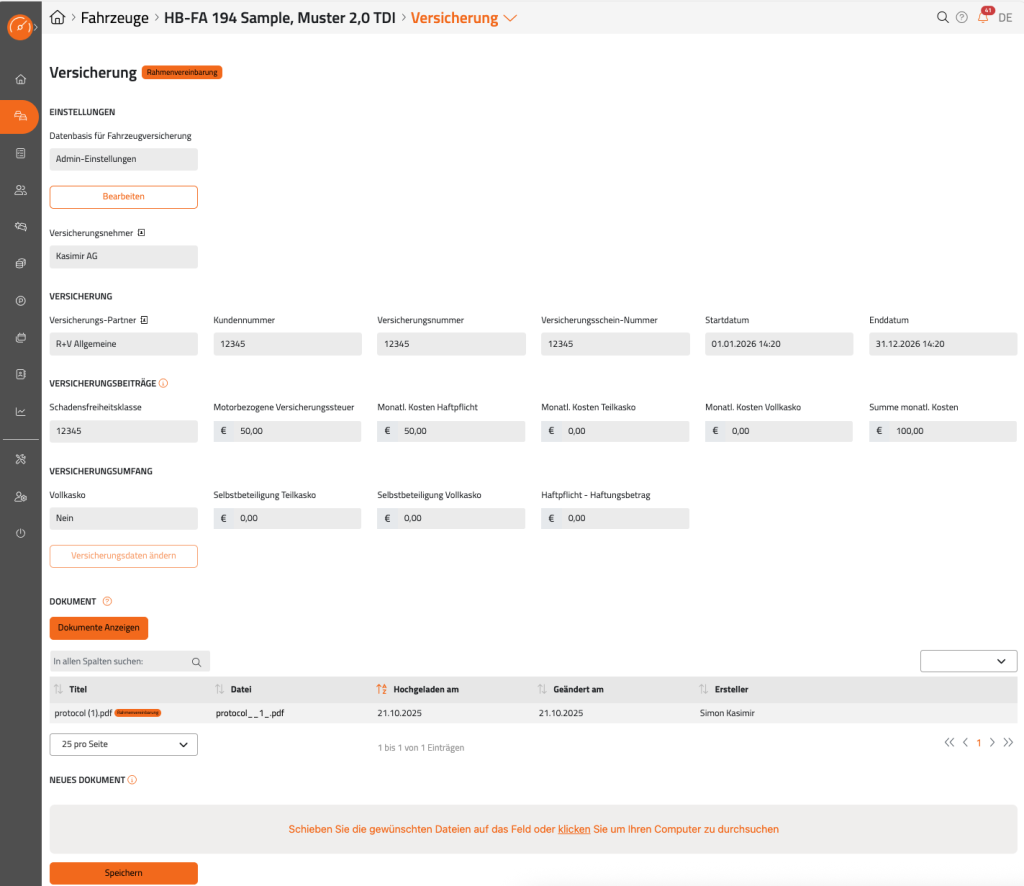Image resolution: width=1024 pixels, height=886 pixels.
Task: Click the info icon next to Versicherungsbeiträge
Action: pyautogui.click(x=163, y=383)
